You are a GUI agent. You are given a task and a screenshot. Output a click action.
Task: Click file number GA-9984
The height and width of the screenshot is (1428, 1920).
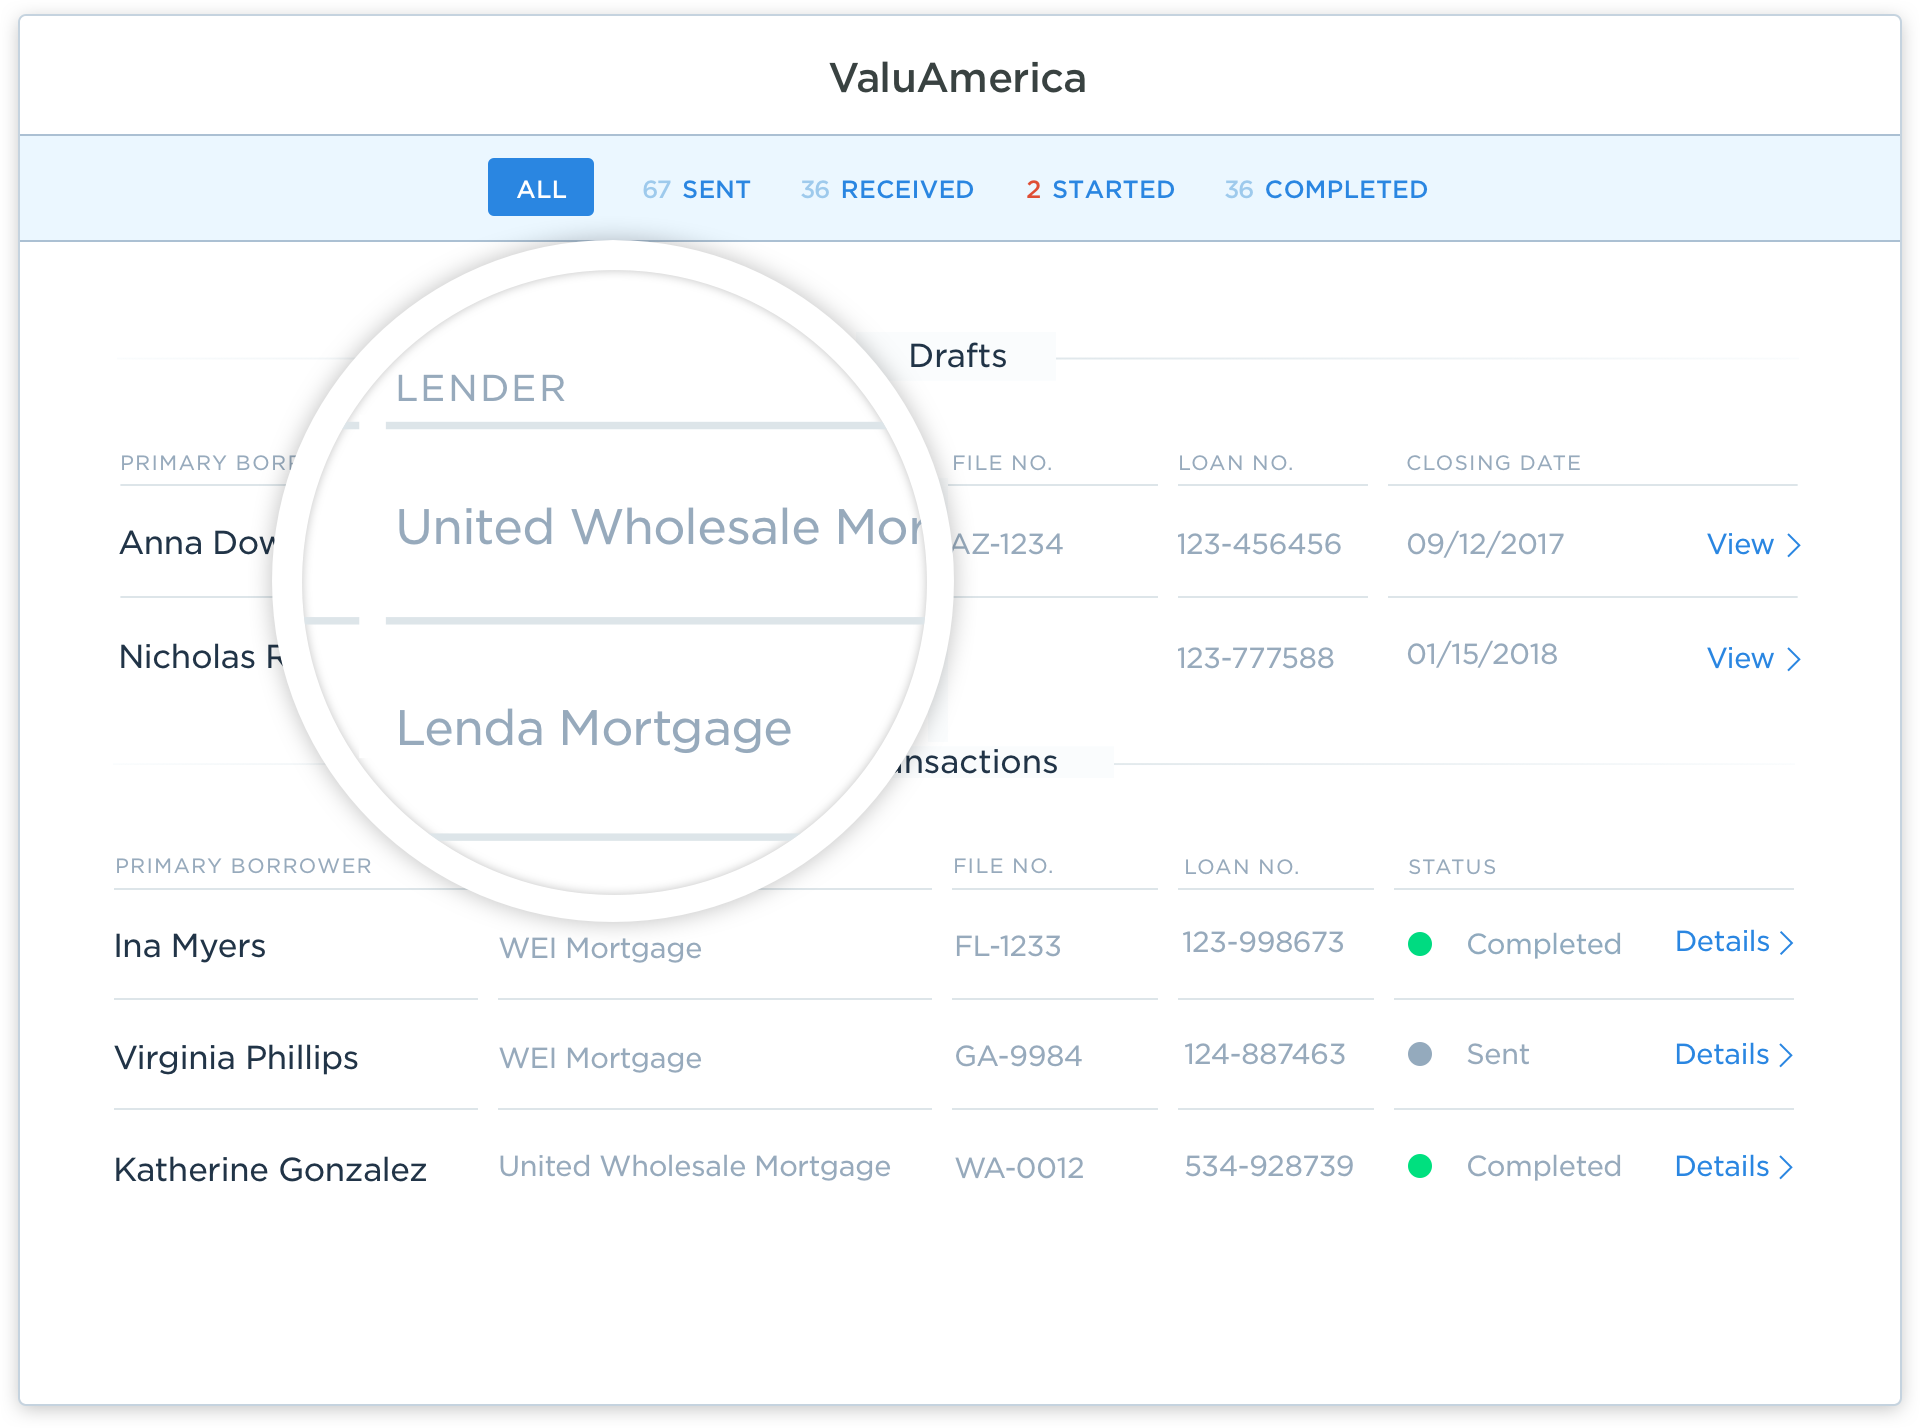tap(1018, 1056)
